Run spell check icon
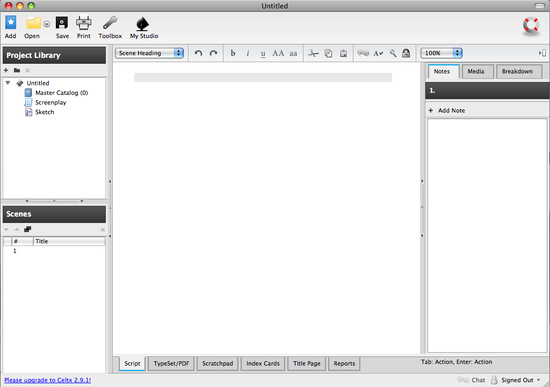The image size is (550, 387). pos(378,53)
